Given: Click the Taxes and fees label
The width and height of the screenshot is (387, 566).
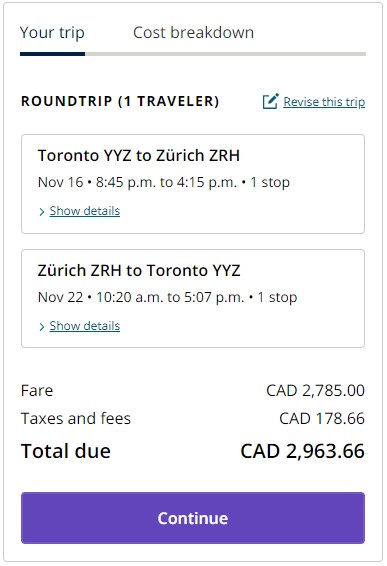Looking at the screenshot, I should tap(76, 418).
